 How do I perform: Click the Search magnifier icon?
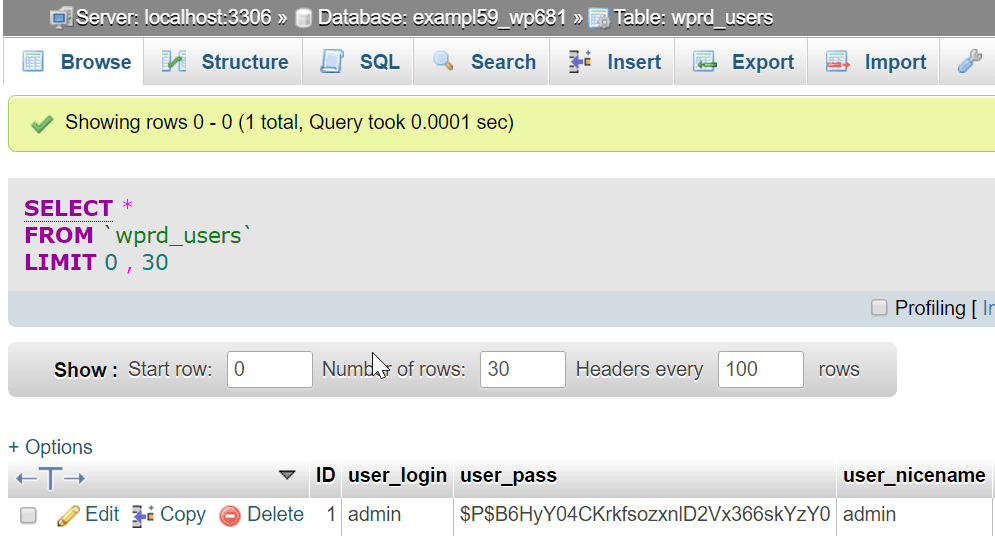coord(444,62)
